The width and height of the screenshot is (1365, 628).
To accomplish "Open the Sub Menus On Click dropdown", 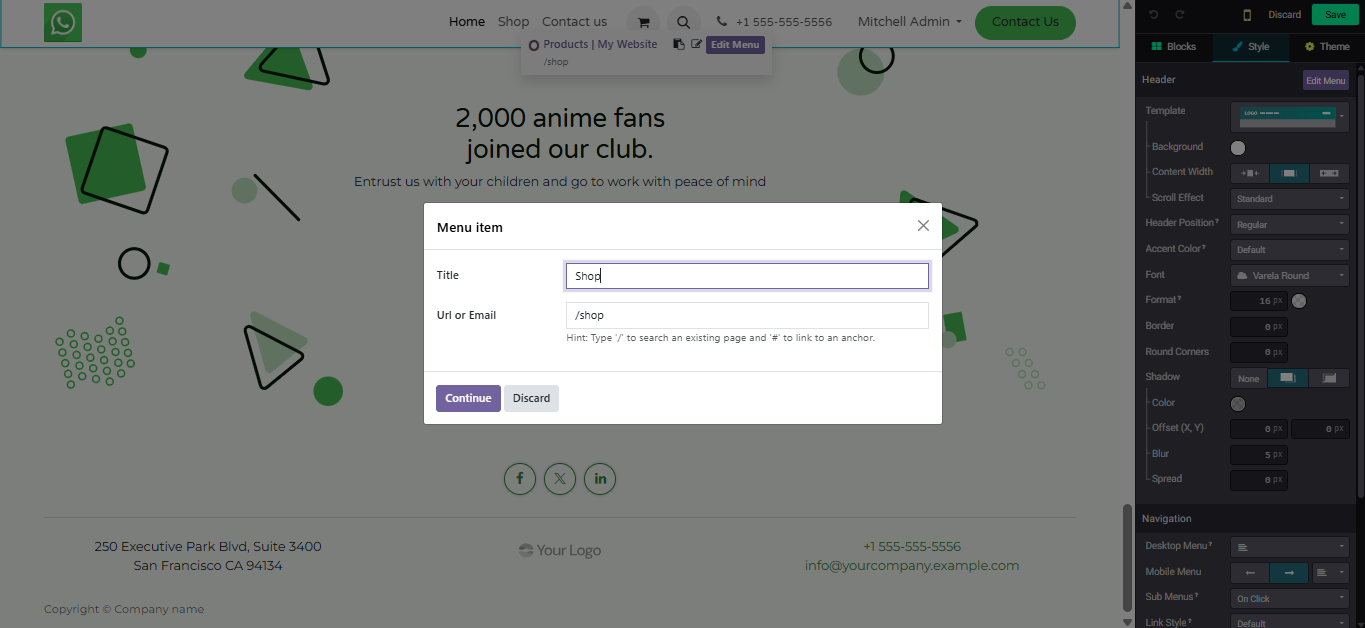I will tap(1289, 599).
